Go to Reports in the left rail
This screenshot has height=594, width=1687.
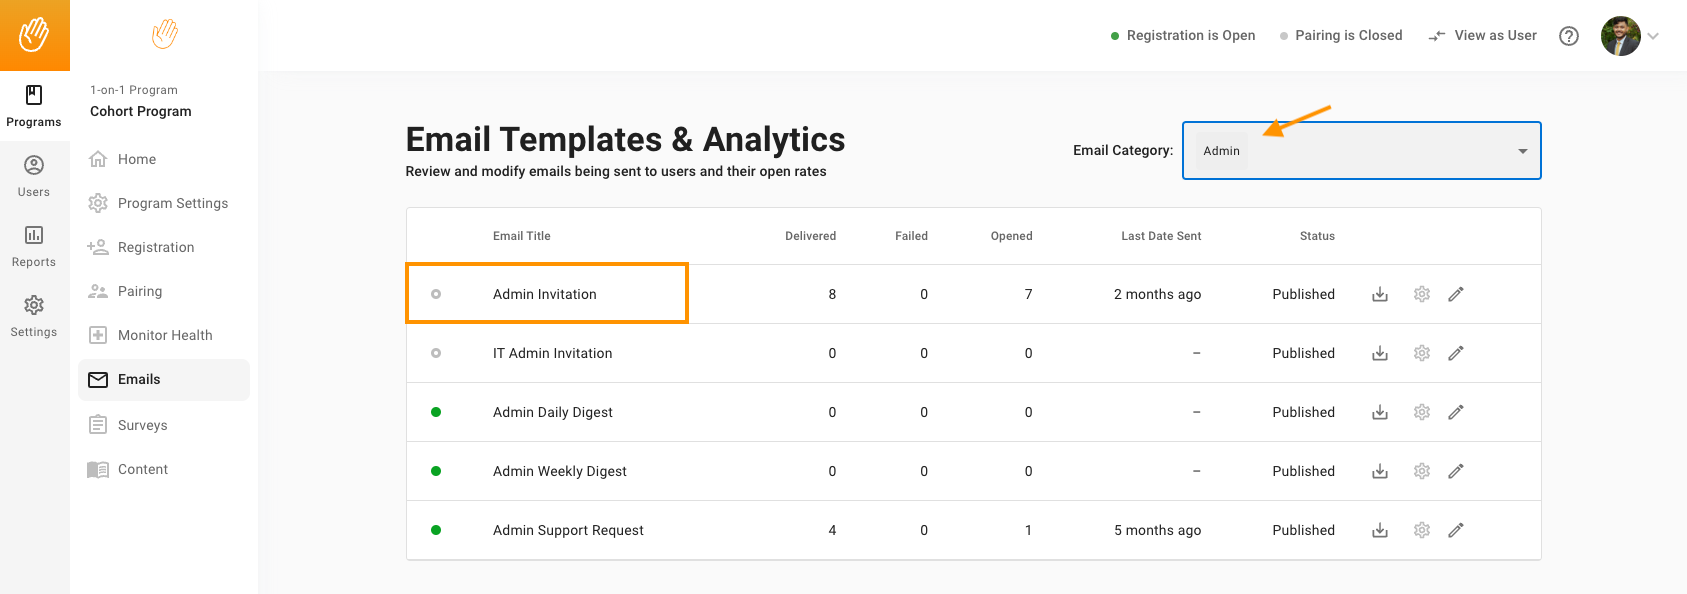point(34,246)
